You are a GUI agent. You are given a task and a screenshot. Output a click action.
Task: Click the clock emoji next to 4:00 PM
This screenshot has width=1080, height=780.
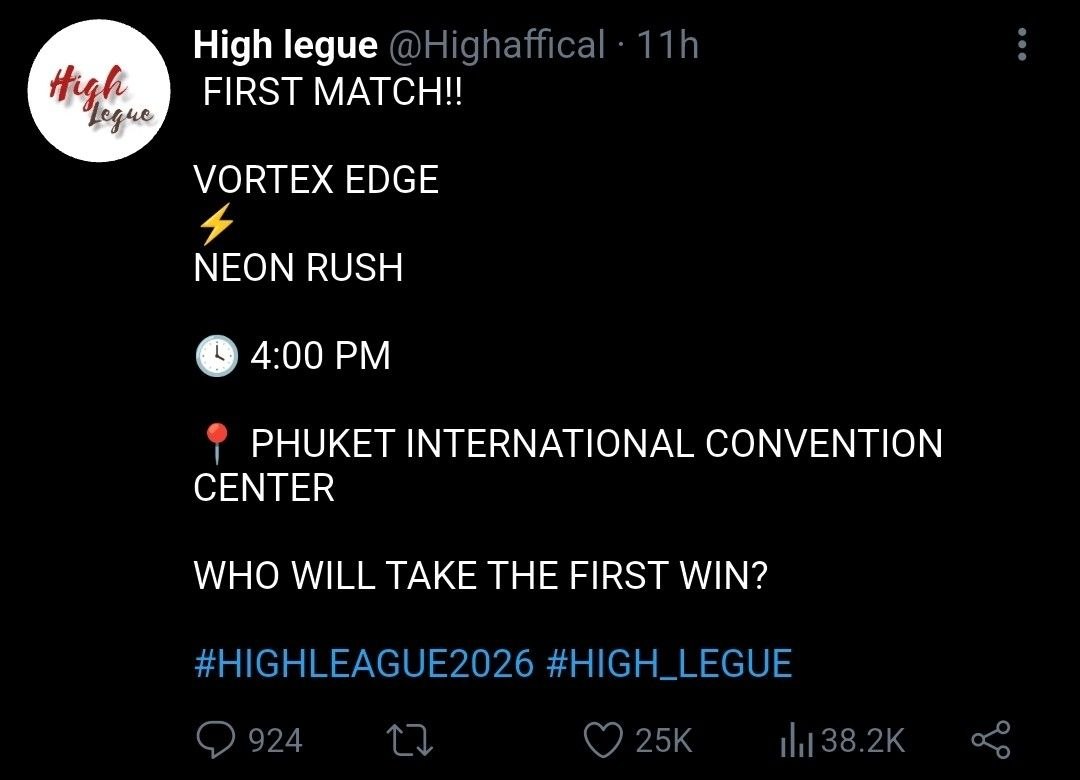point(217,356)
